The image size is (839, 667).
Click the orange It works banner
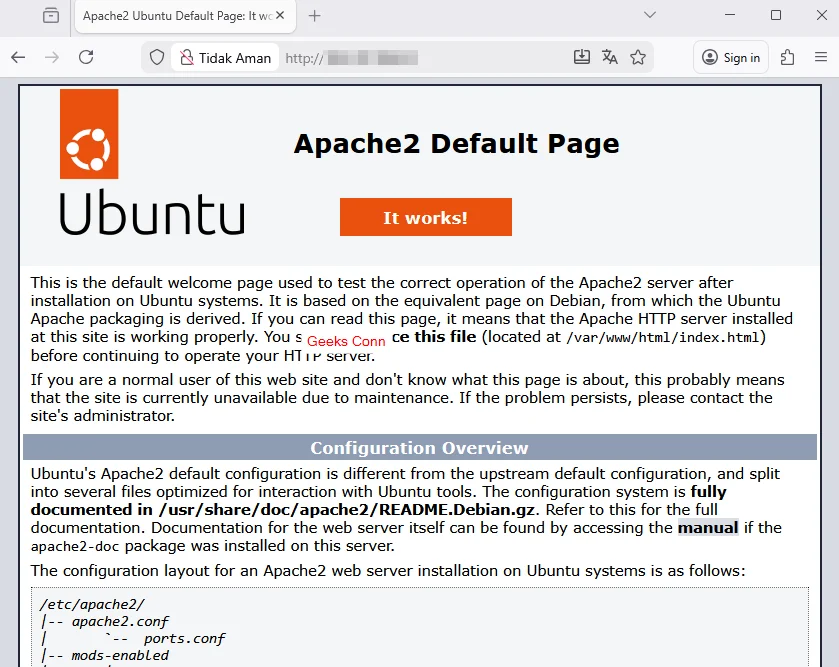point(425,216)
